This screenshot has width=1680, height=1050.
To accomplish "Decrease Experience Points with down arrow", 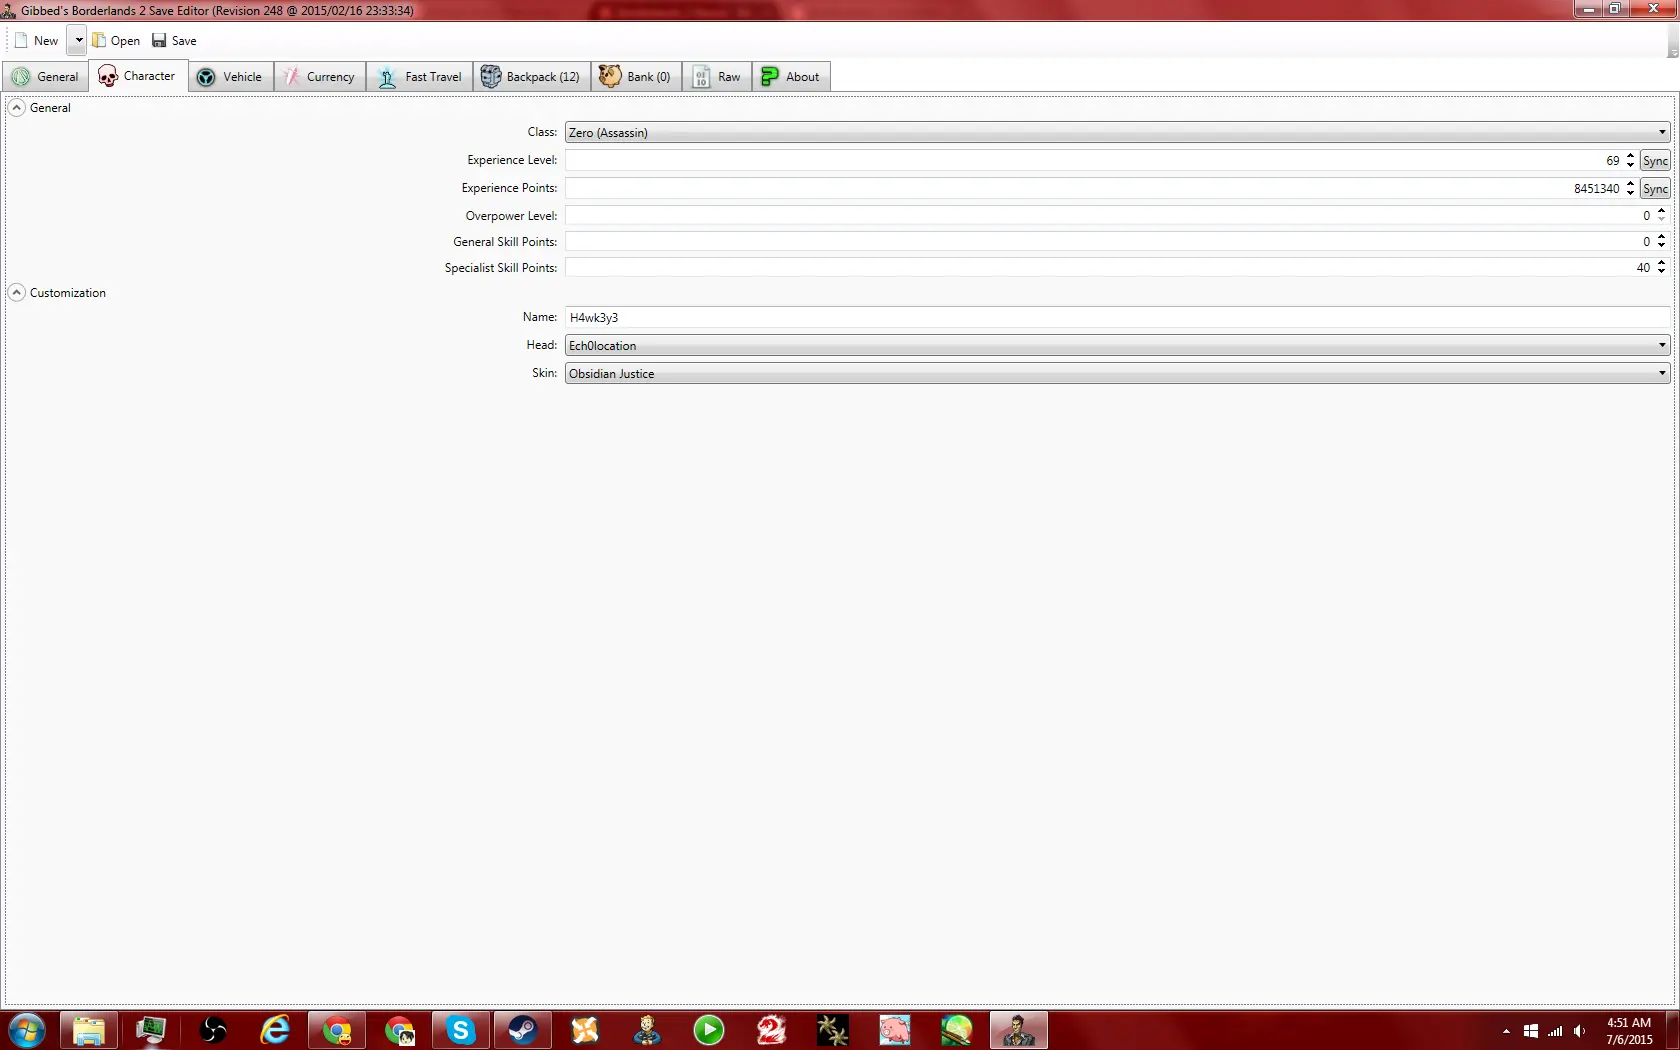I will tap(1630, 193).
